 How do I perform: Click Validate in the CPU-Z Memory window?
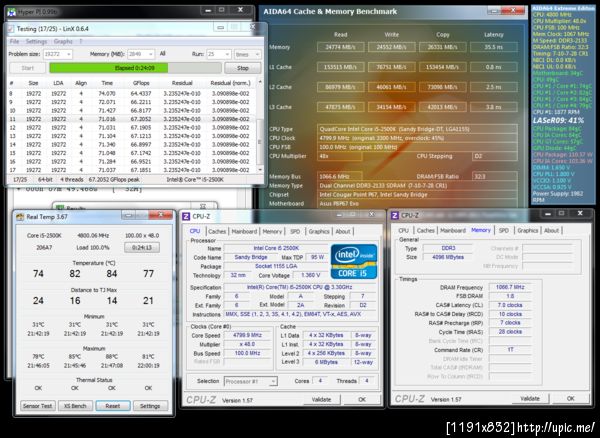(530, 398)
